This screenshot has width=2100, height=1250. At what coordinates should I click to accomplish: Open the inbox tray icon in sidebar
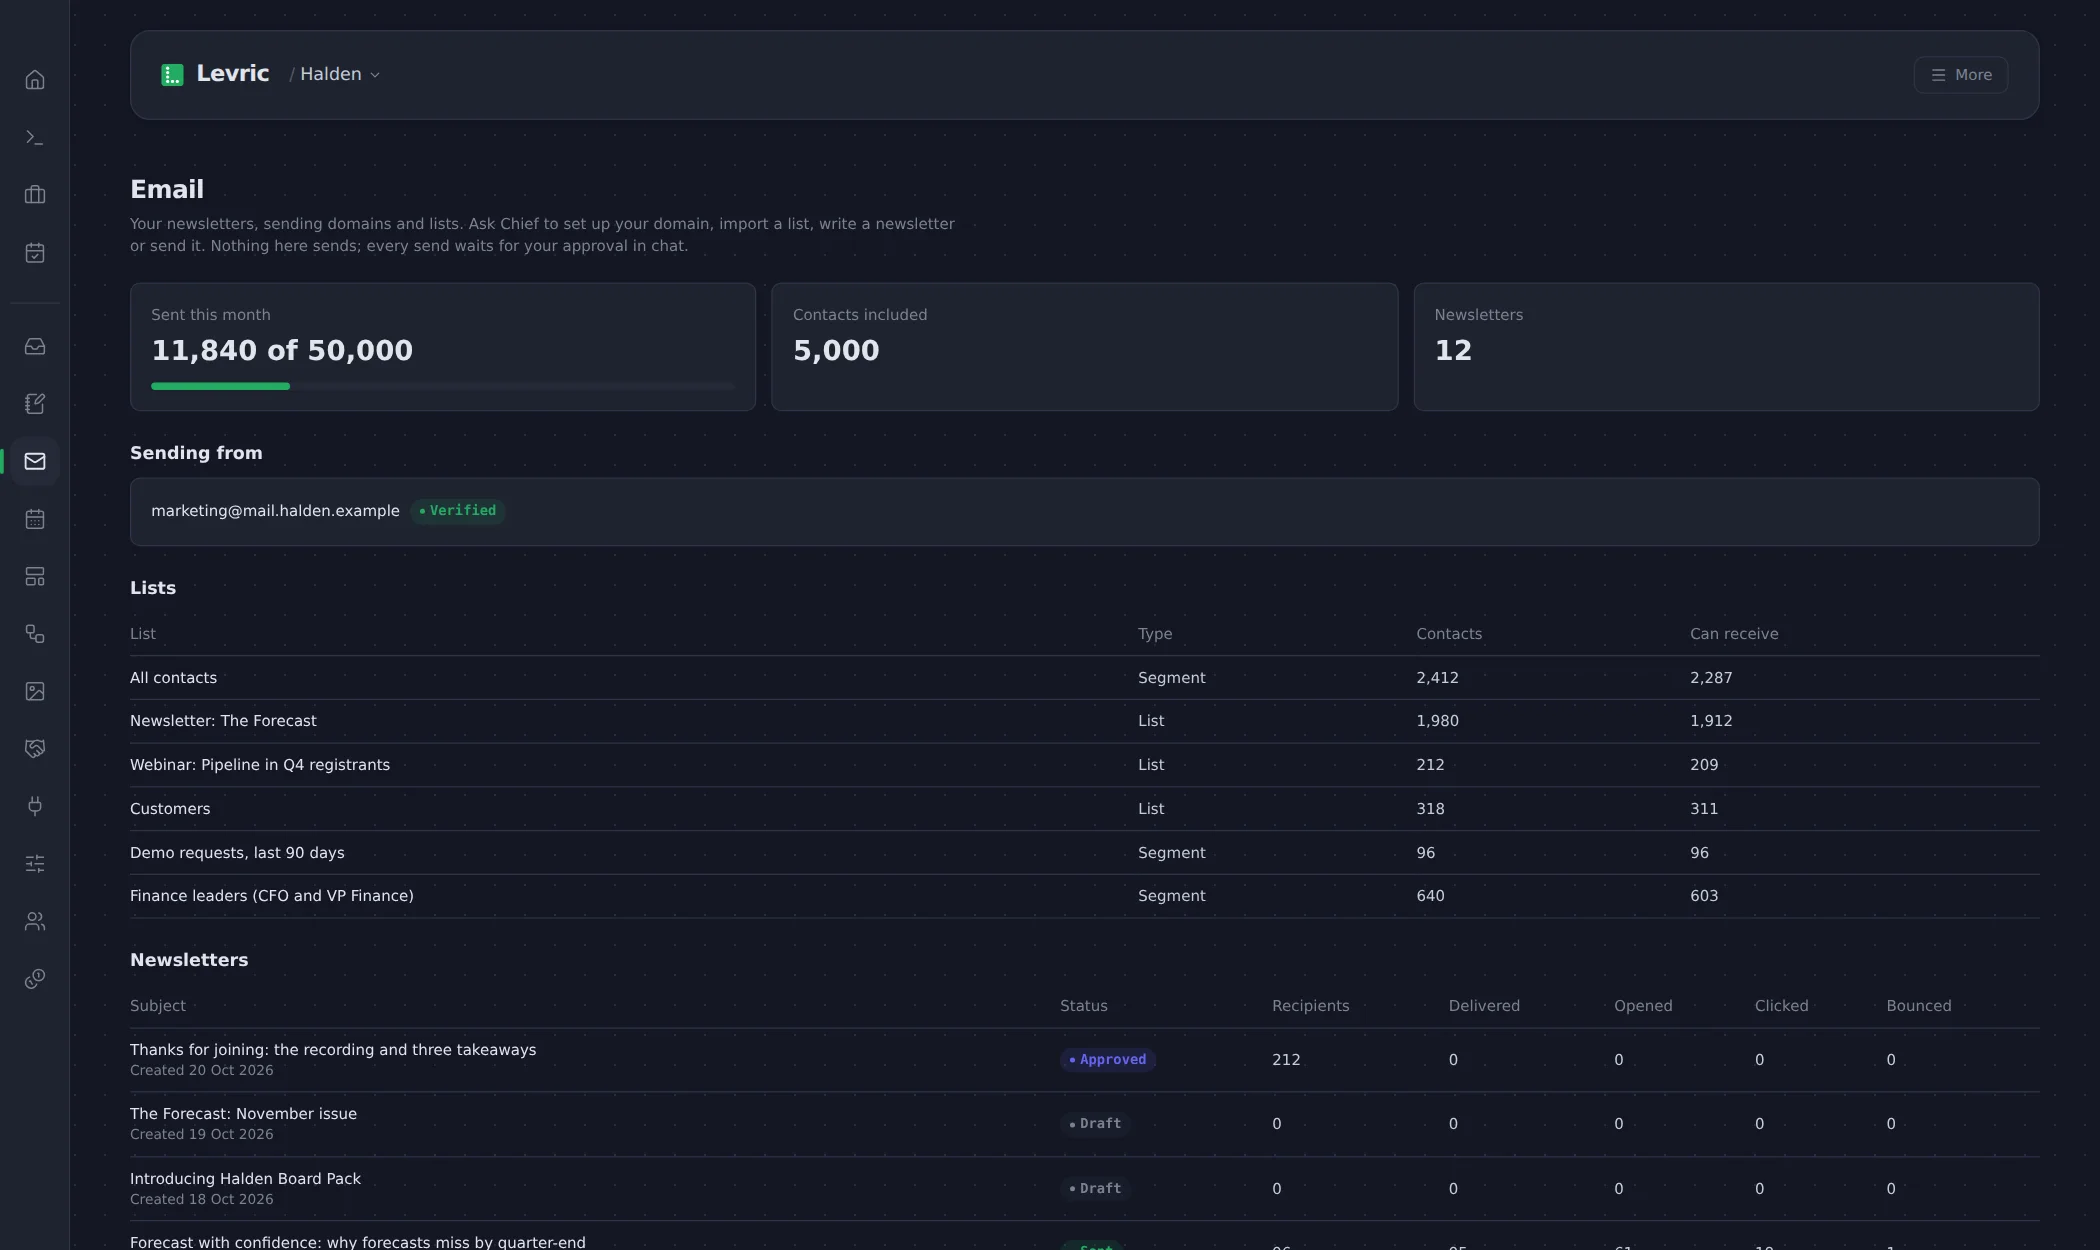point(35,347)
